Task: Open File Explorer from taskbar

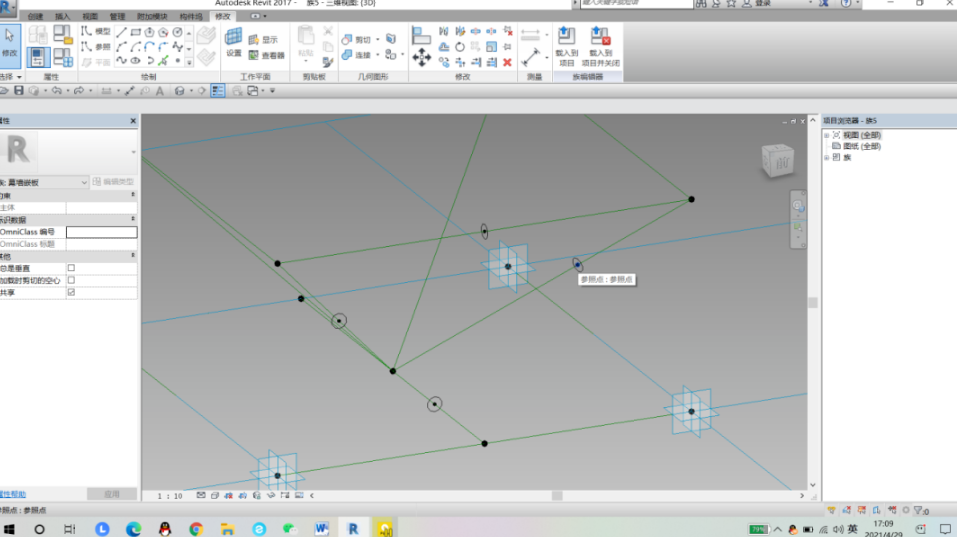Action: point(227,529)
